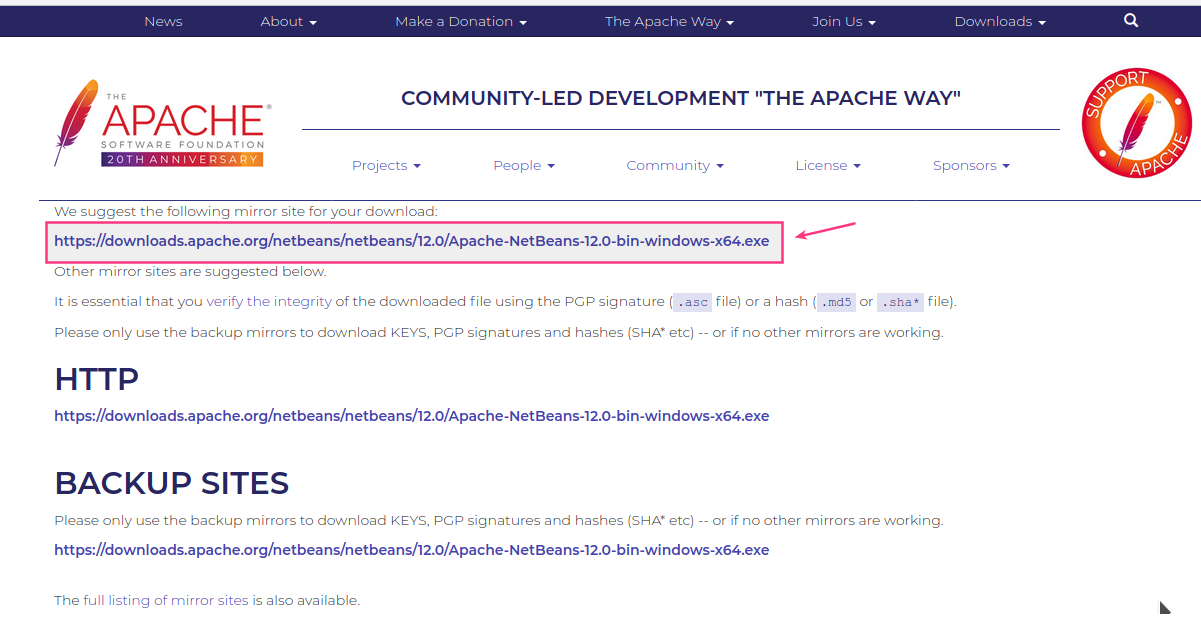
Task: Select the .md5 hash label
Action: [835, 301]
